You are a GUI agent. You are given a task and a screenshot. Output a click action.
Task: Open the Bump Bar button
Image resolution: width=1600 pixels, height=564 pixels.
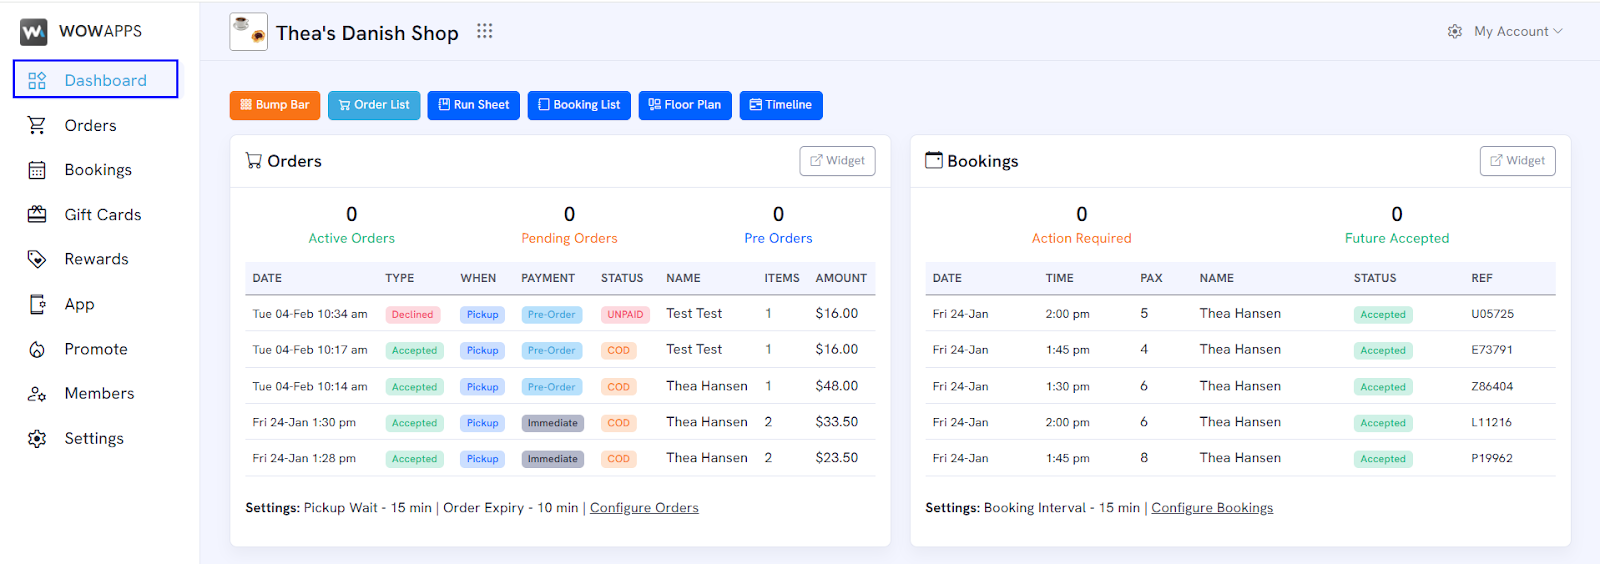pyautogui.click(x=275, y=105)
